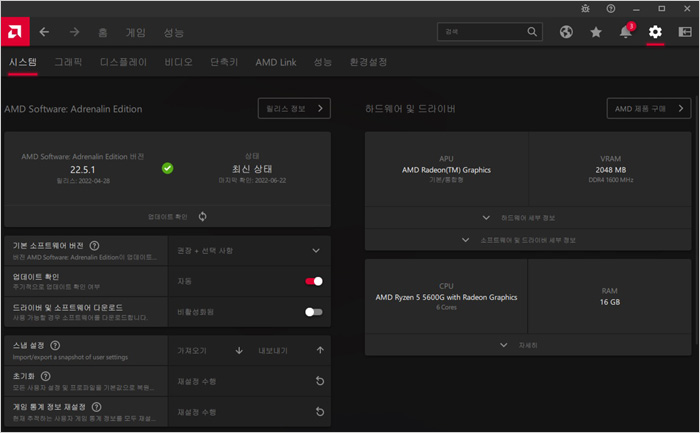Click AMD Ryzen 5 5600G CPU text

(x=446, y=297)
